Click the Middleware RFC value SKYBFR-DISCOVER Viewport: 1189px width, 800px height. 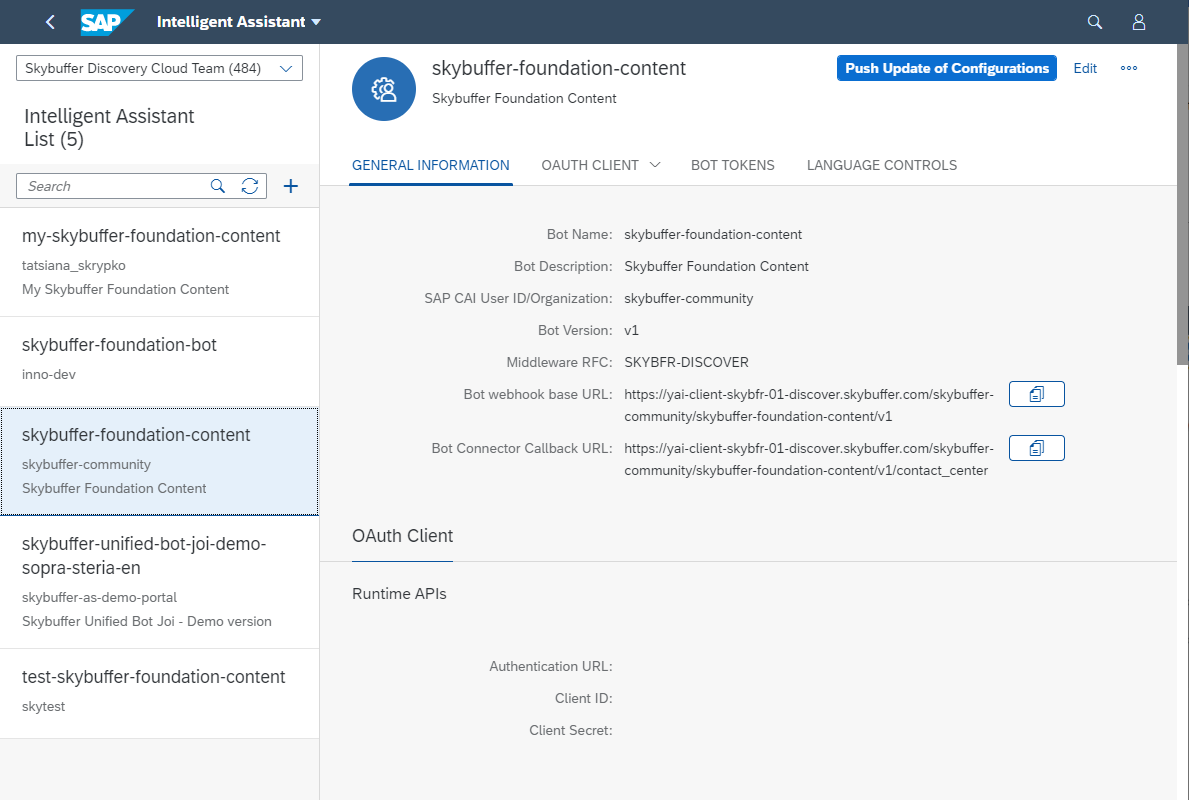tap(686, 362)
